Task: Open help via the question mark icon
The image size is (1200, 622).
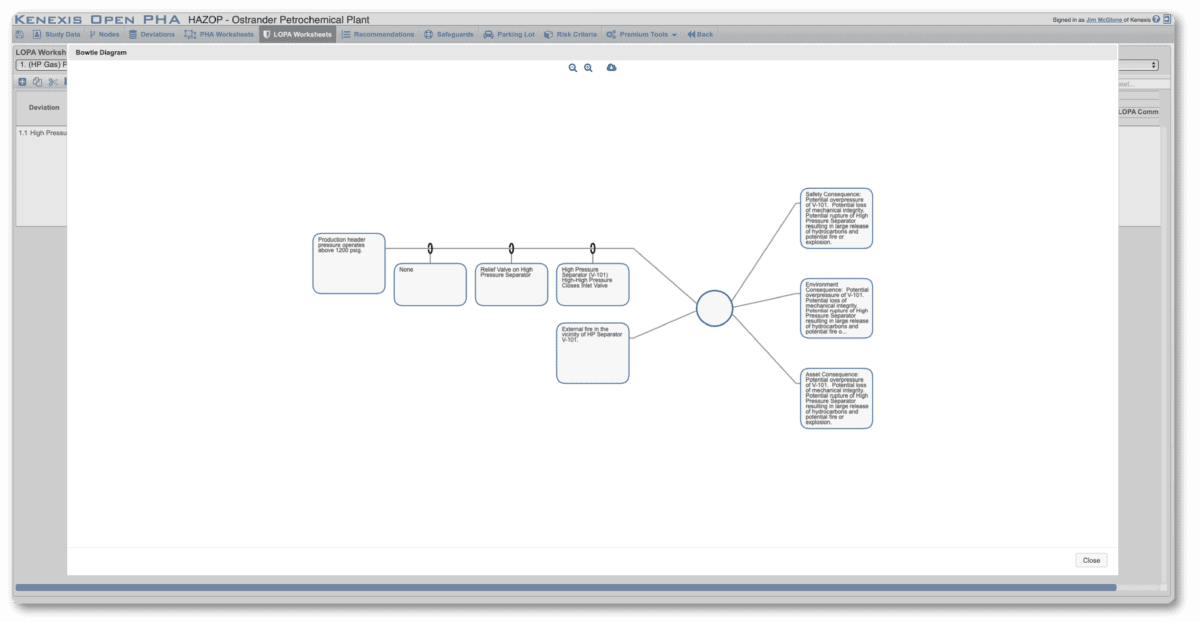Action: point(1156,19)
